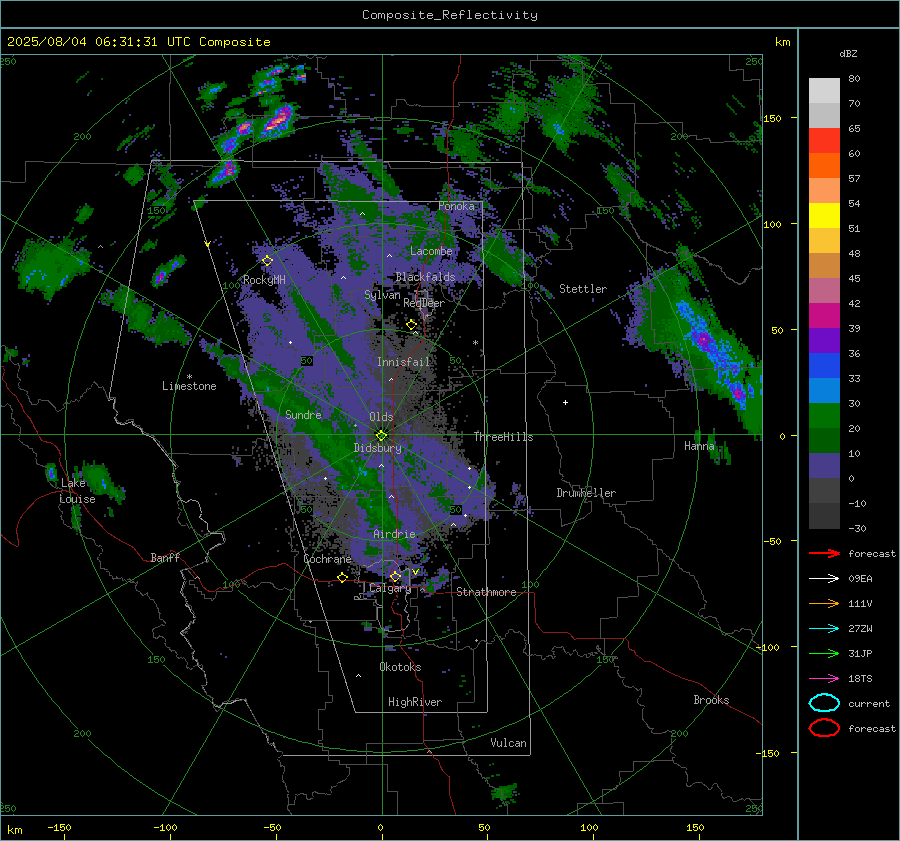The width and height of the screenshot is (900, 841).
Task: Click the Didsbury city label
Action: tap(378, 448)
